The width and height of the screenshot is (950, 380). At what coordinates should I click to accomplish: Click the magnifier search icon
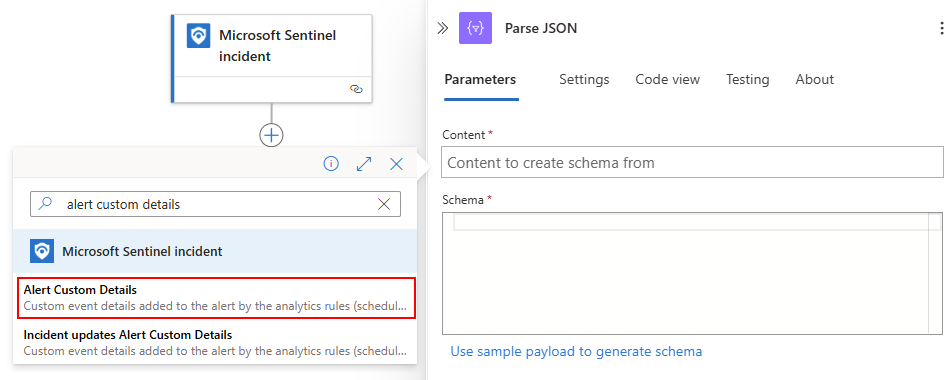[x=45, y=204]
